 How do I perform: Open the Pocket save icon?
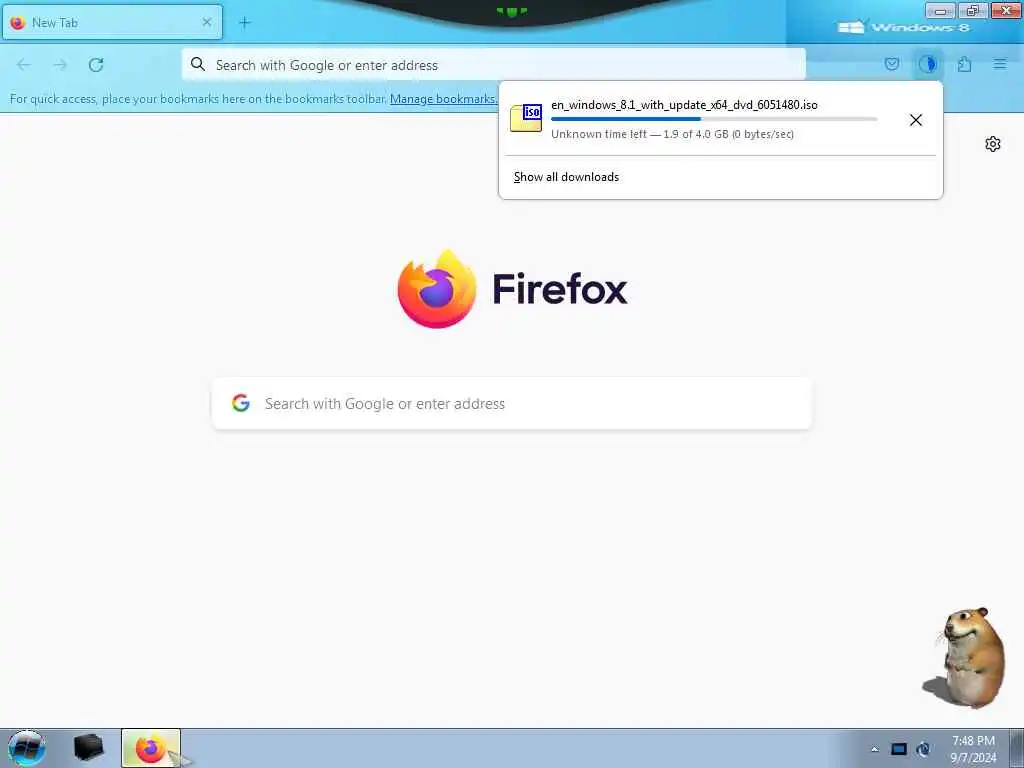click(x=892, y=64)
